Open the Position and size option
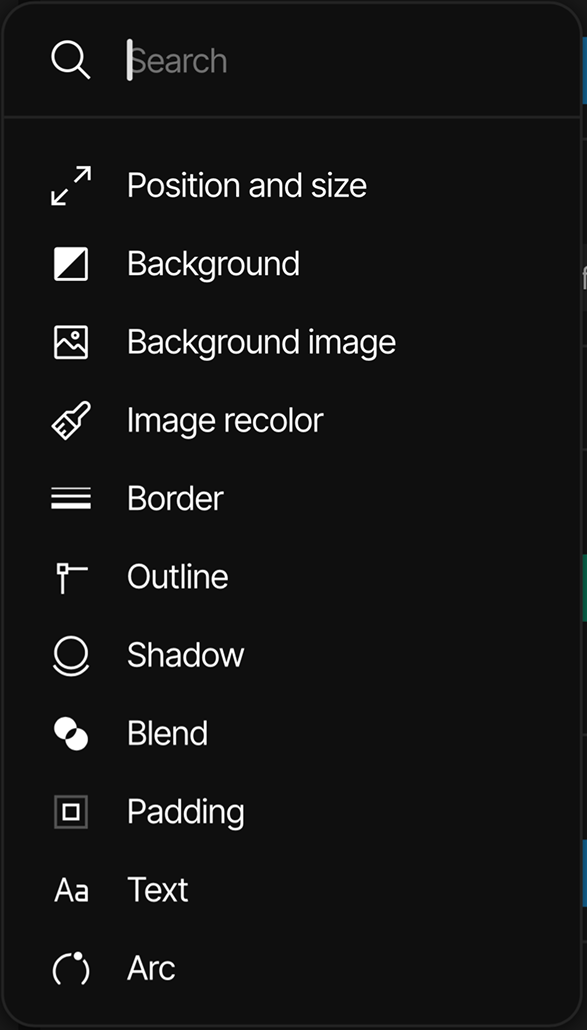 tap(246, 185)
